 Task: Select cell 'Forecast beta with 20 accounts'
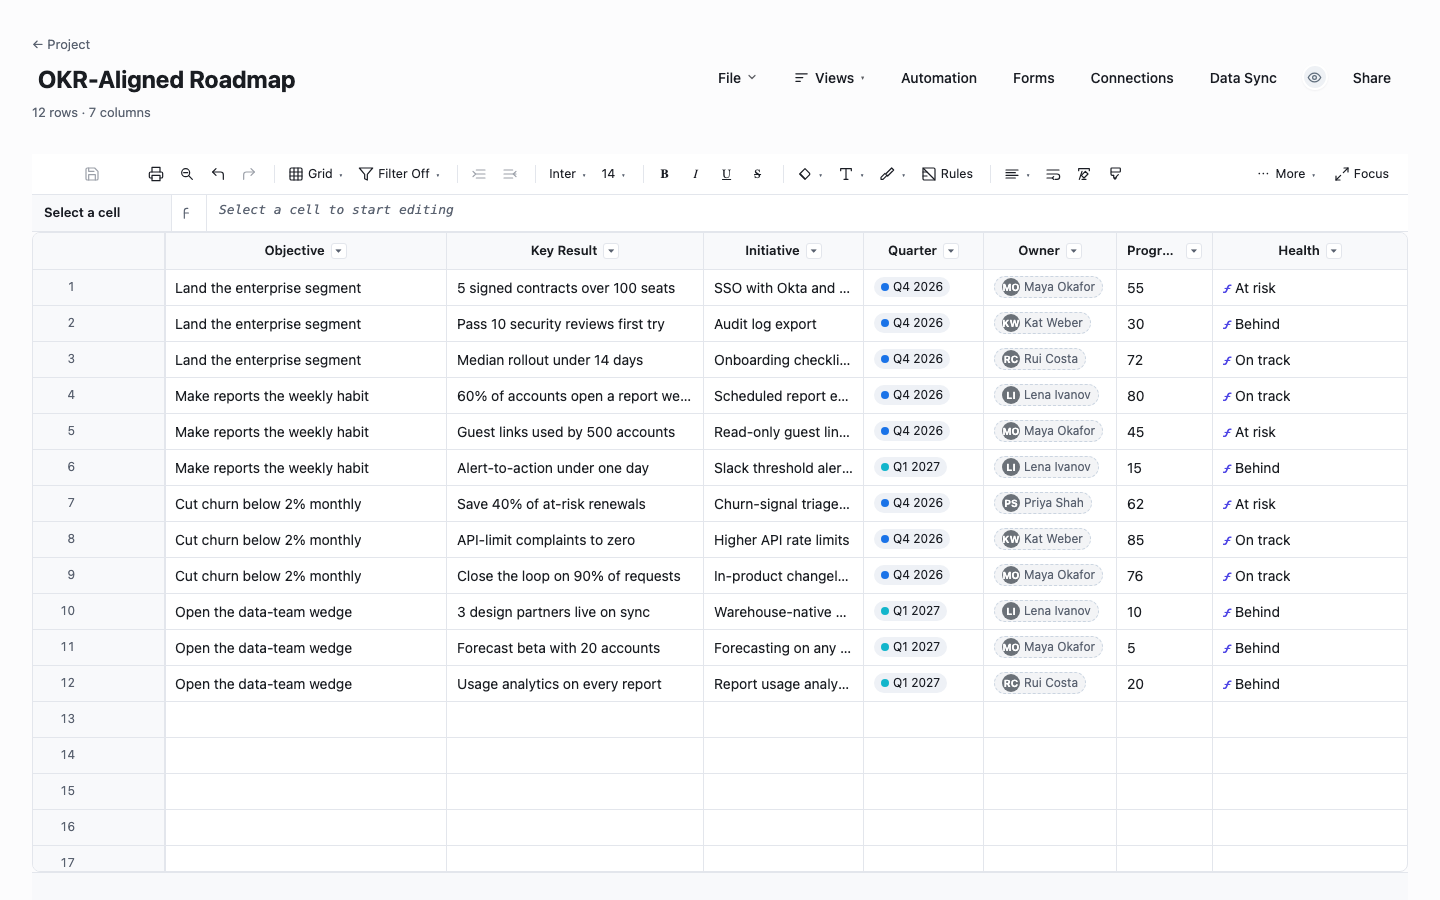575,648
